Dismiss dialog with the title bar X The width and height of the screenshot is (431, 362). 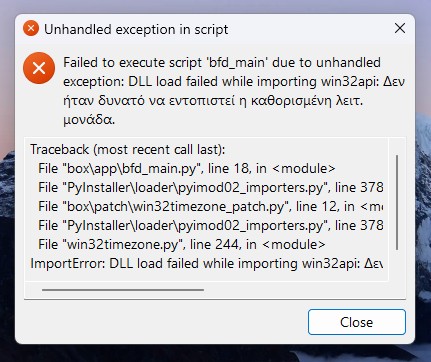400,28
